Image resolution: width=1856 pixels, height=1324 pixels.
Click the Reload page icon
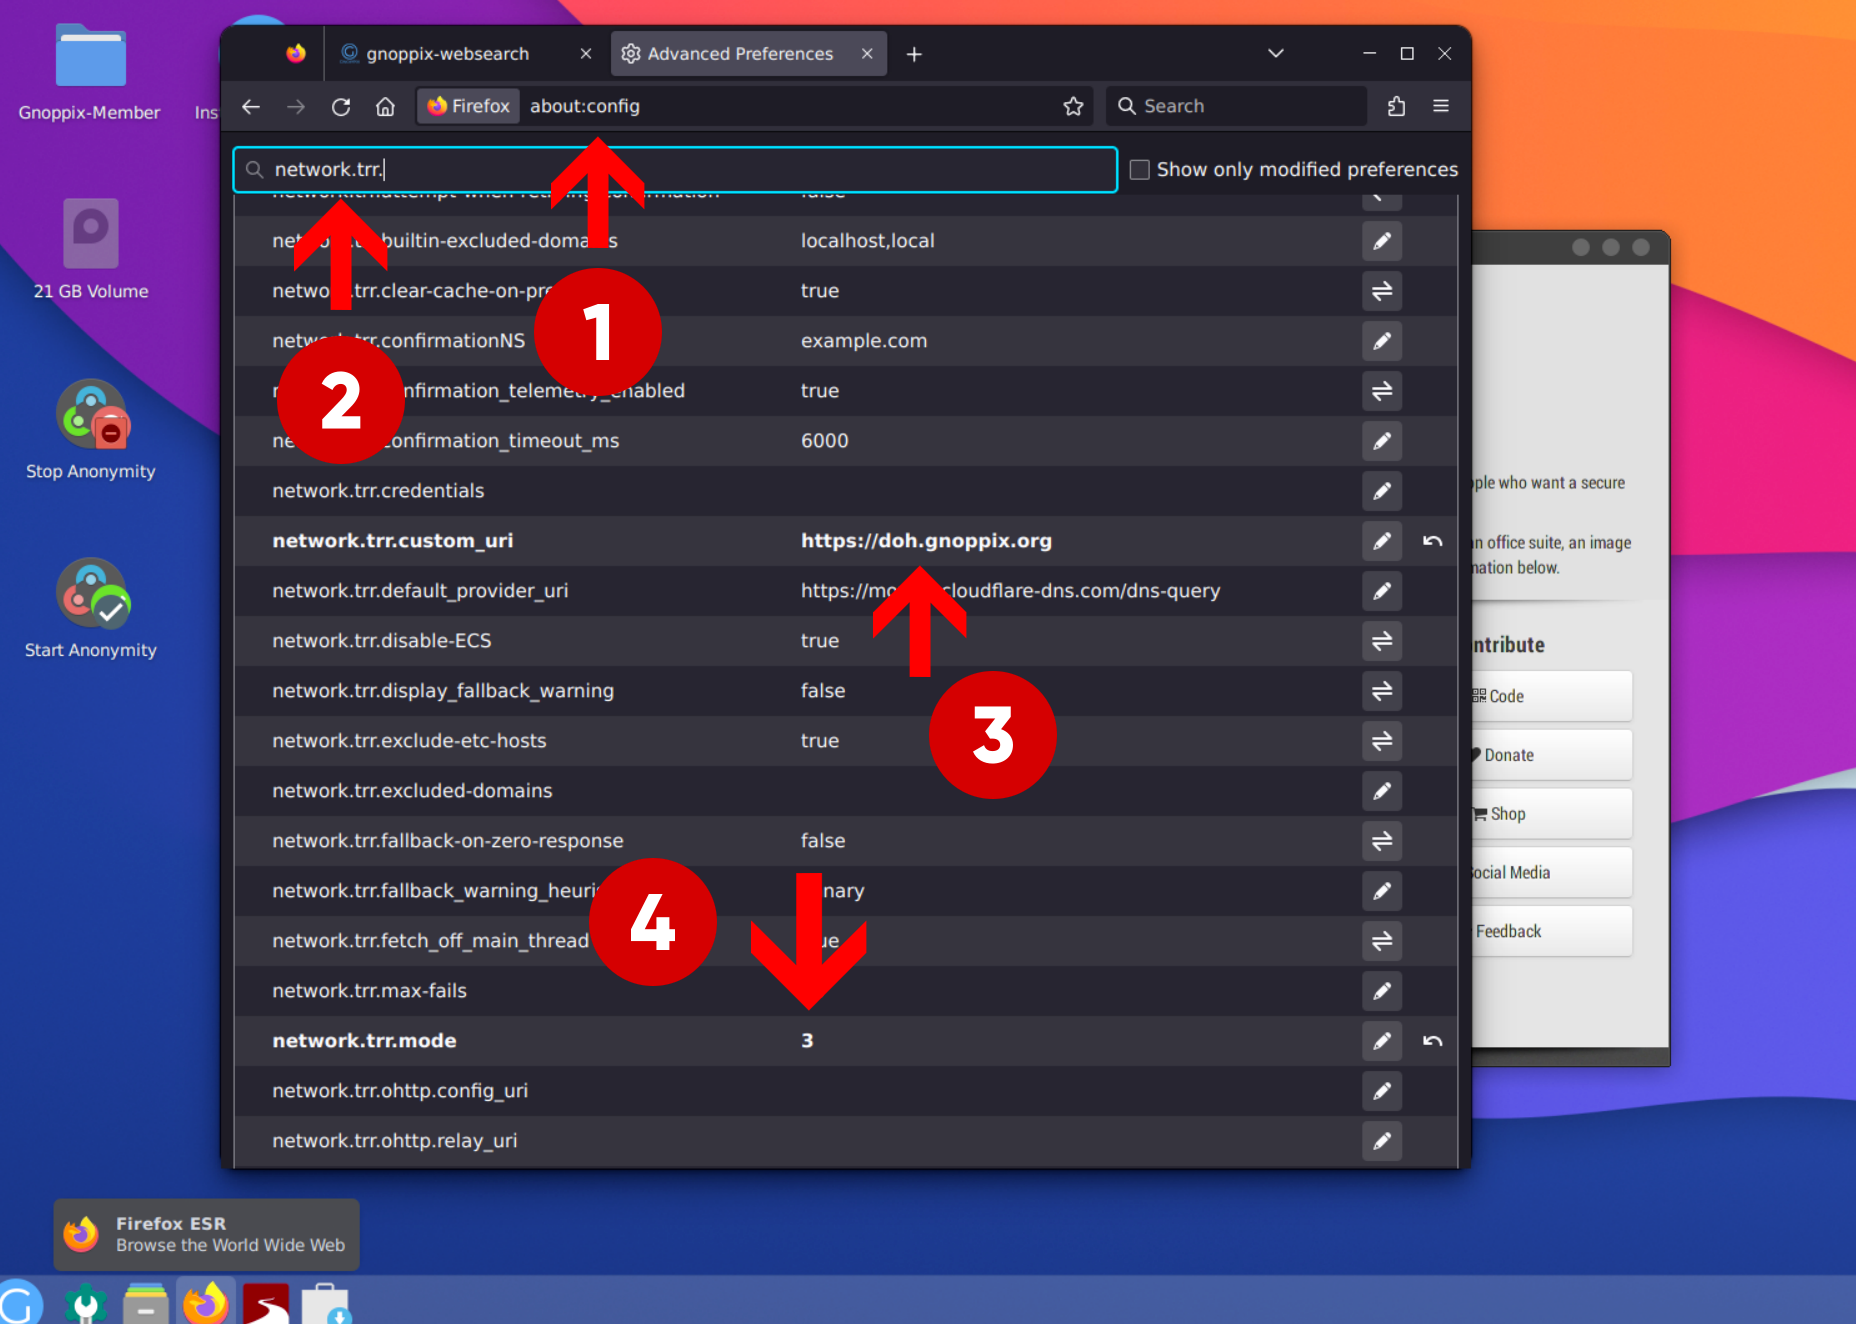[x=341, y=107]
